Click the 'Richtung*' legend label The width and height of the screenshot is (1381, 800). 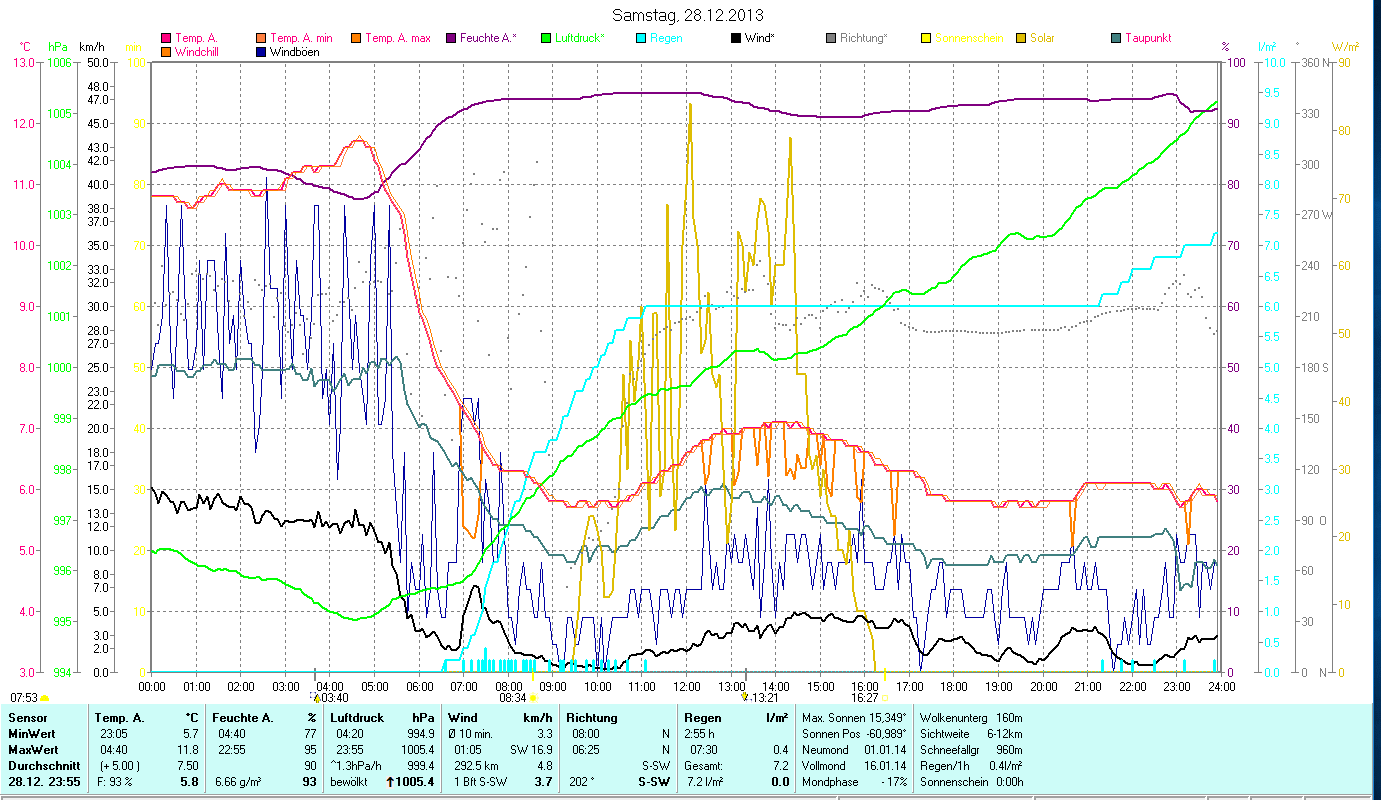pyautogui.click(x=864, y=39)
